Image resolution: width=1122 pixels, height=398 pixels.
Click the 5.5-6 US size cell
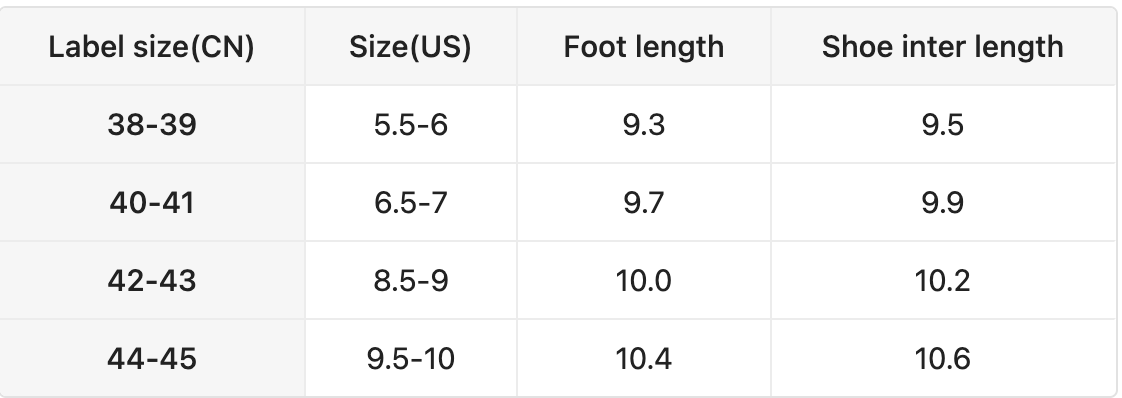pos(411,125)
